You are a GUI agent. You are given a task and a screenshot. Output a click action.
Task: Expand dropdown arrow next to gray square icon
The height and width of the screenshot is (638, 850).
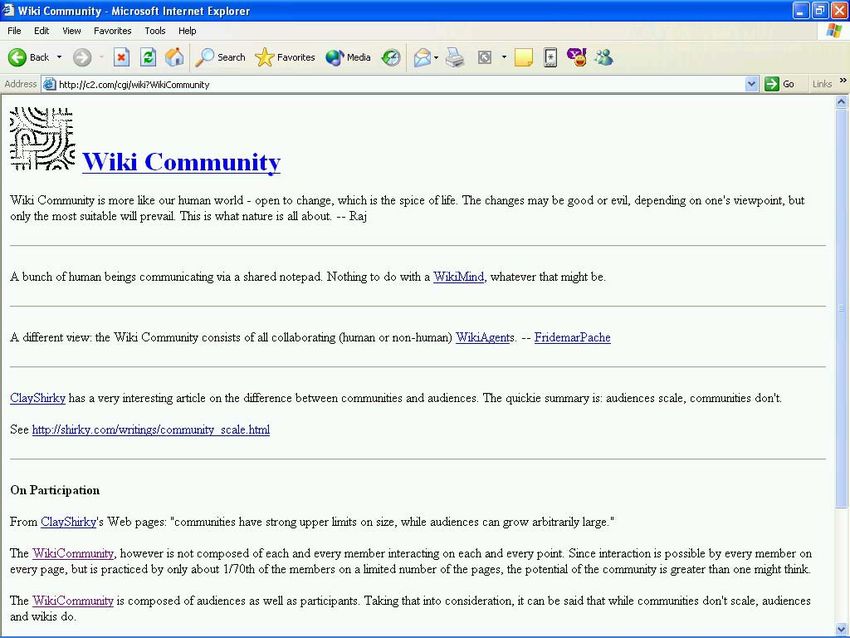(x=504, y=57)
